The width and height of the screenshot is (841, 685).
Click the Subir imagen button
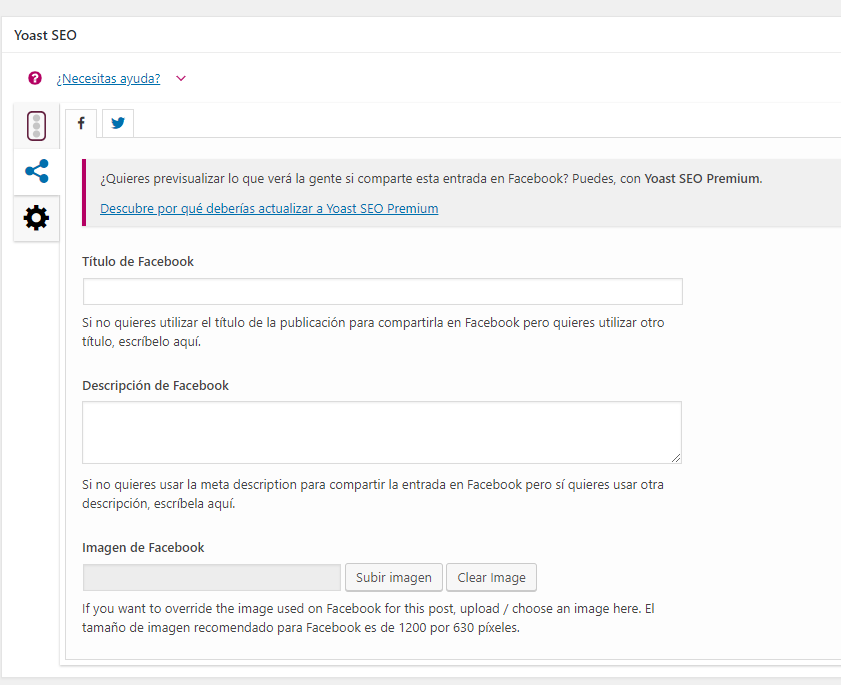click(394, 578)
